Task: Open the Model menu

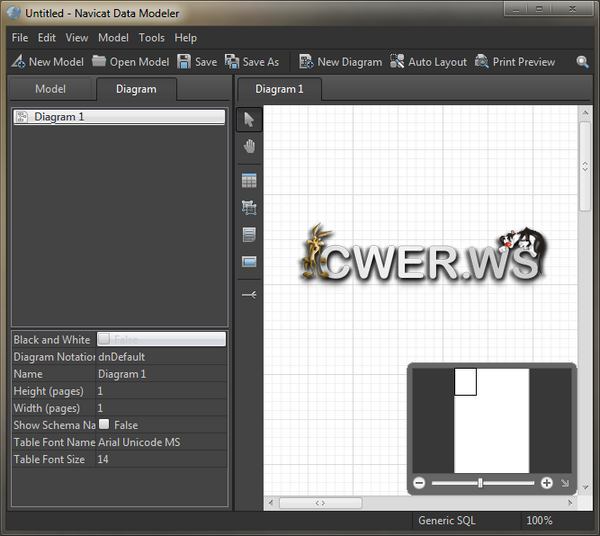Action: [113, 38]
